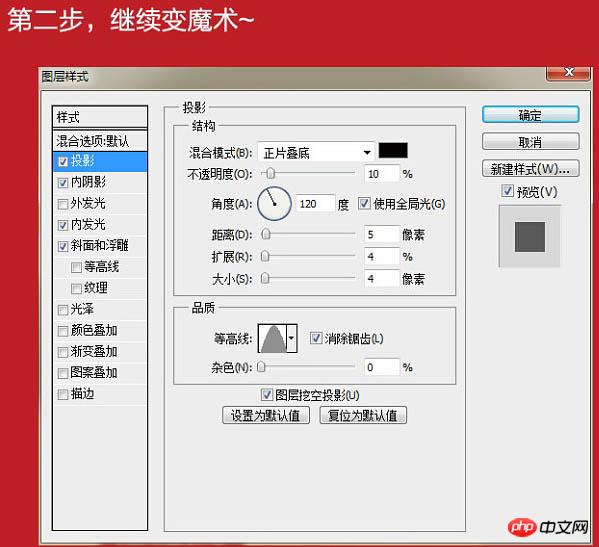Click 复位为默认值 button
This screenshot has height=547, width=599.
(x=363, y=415)
